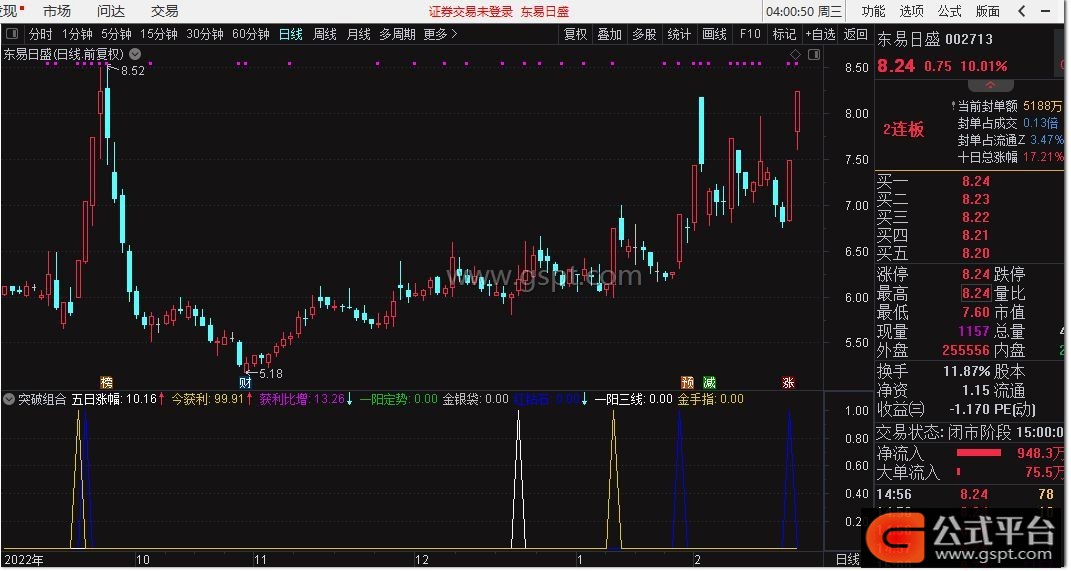Expand dropdown beside 东易日盛(日线,前复权)

(x=135, y=54)
